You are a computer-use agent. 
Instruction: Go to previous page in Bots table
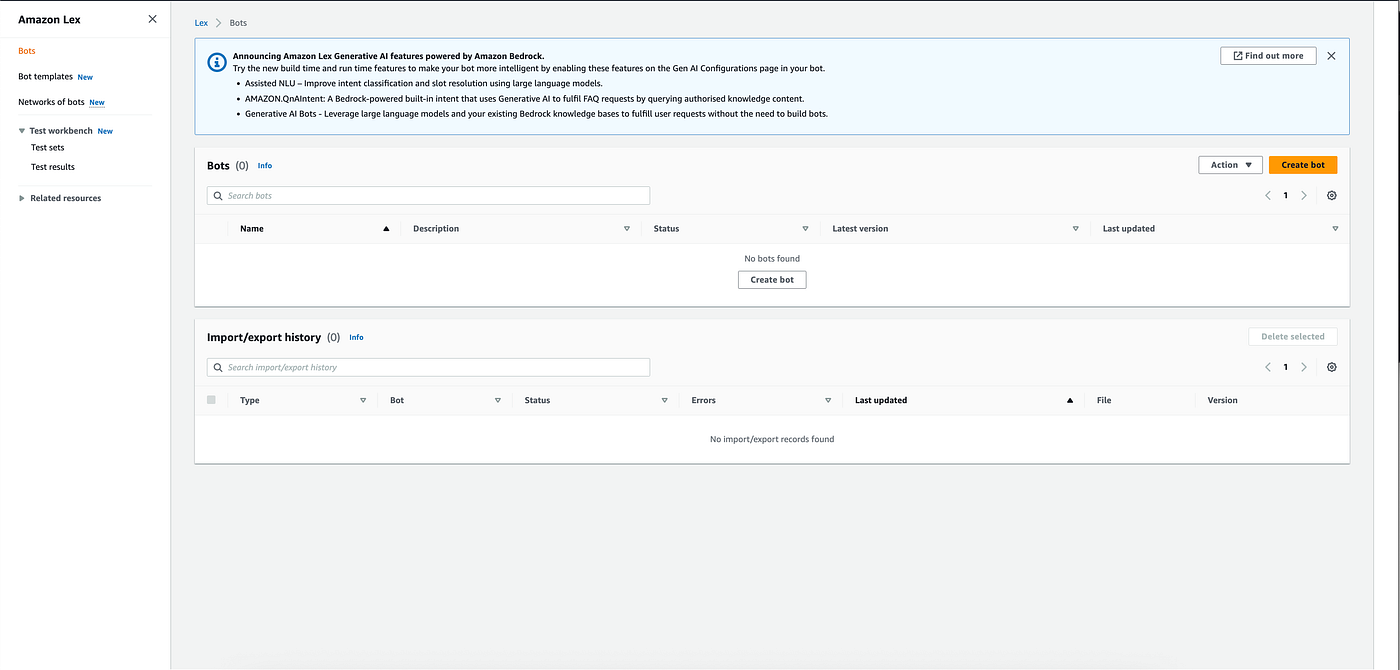(1268, 196)
